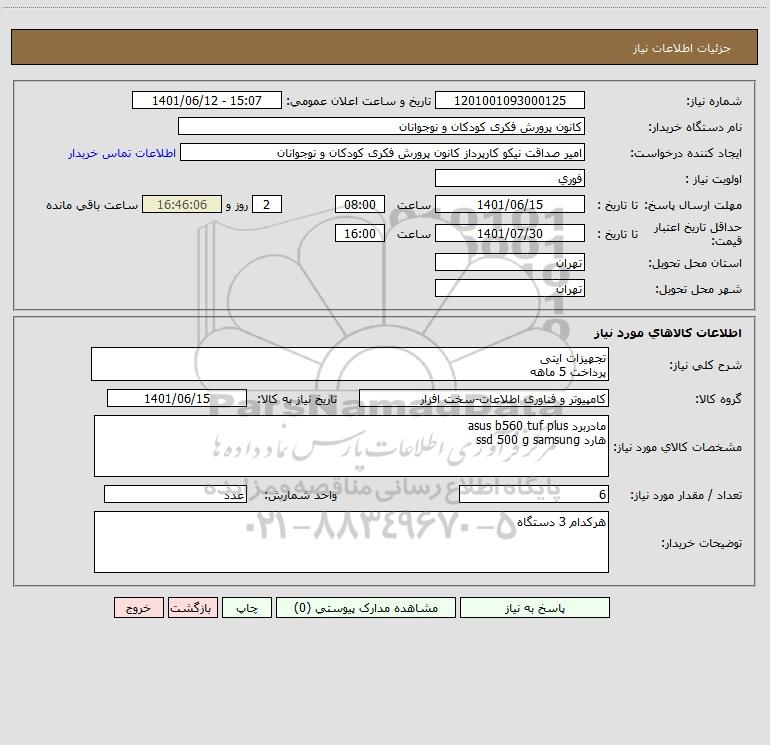The image size is (770, 745).
Task: Click request creator field 'امیر صداقت نیکو'
Action: [x=382, y=152]
